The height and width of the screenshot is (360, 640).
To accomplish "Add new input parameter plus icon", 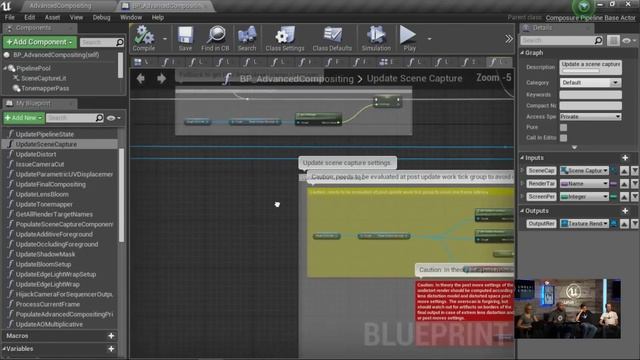I will point(625,158).
